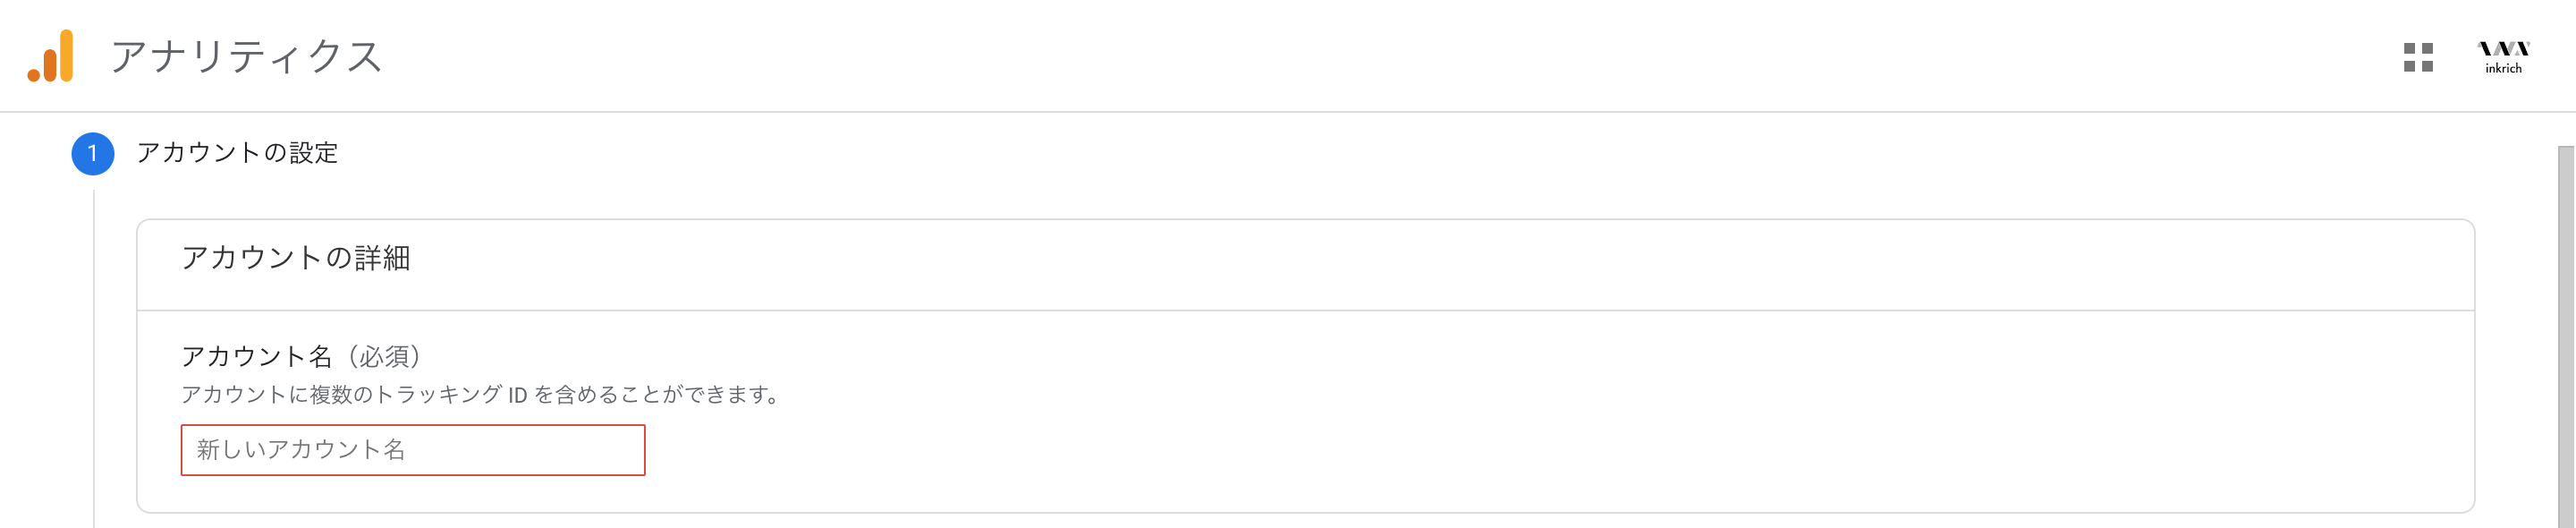Screen dimensions: 2576x528
Task: Click the tracking ID description text
Action: click(x=481, y=395)
